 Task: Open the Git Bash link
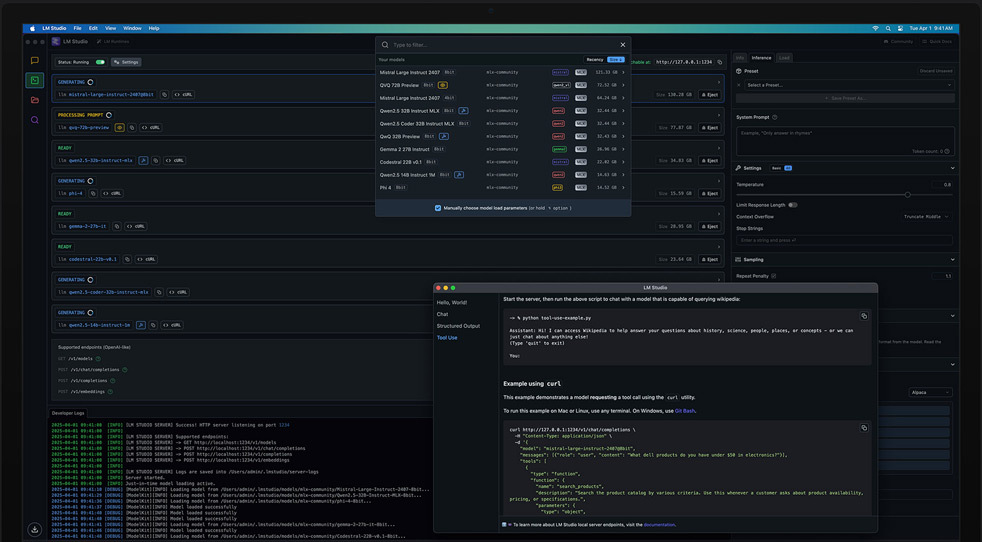684,410
